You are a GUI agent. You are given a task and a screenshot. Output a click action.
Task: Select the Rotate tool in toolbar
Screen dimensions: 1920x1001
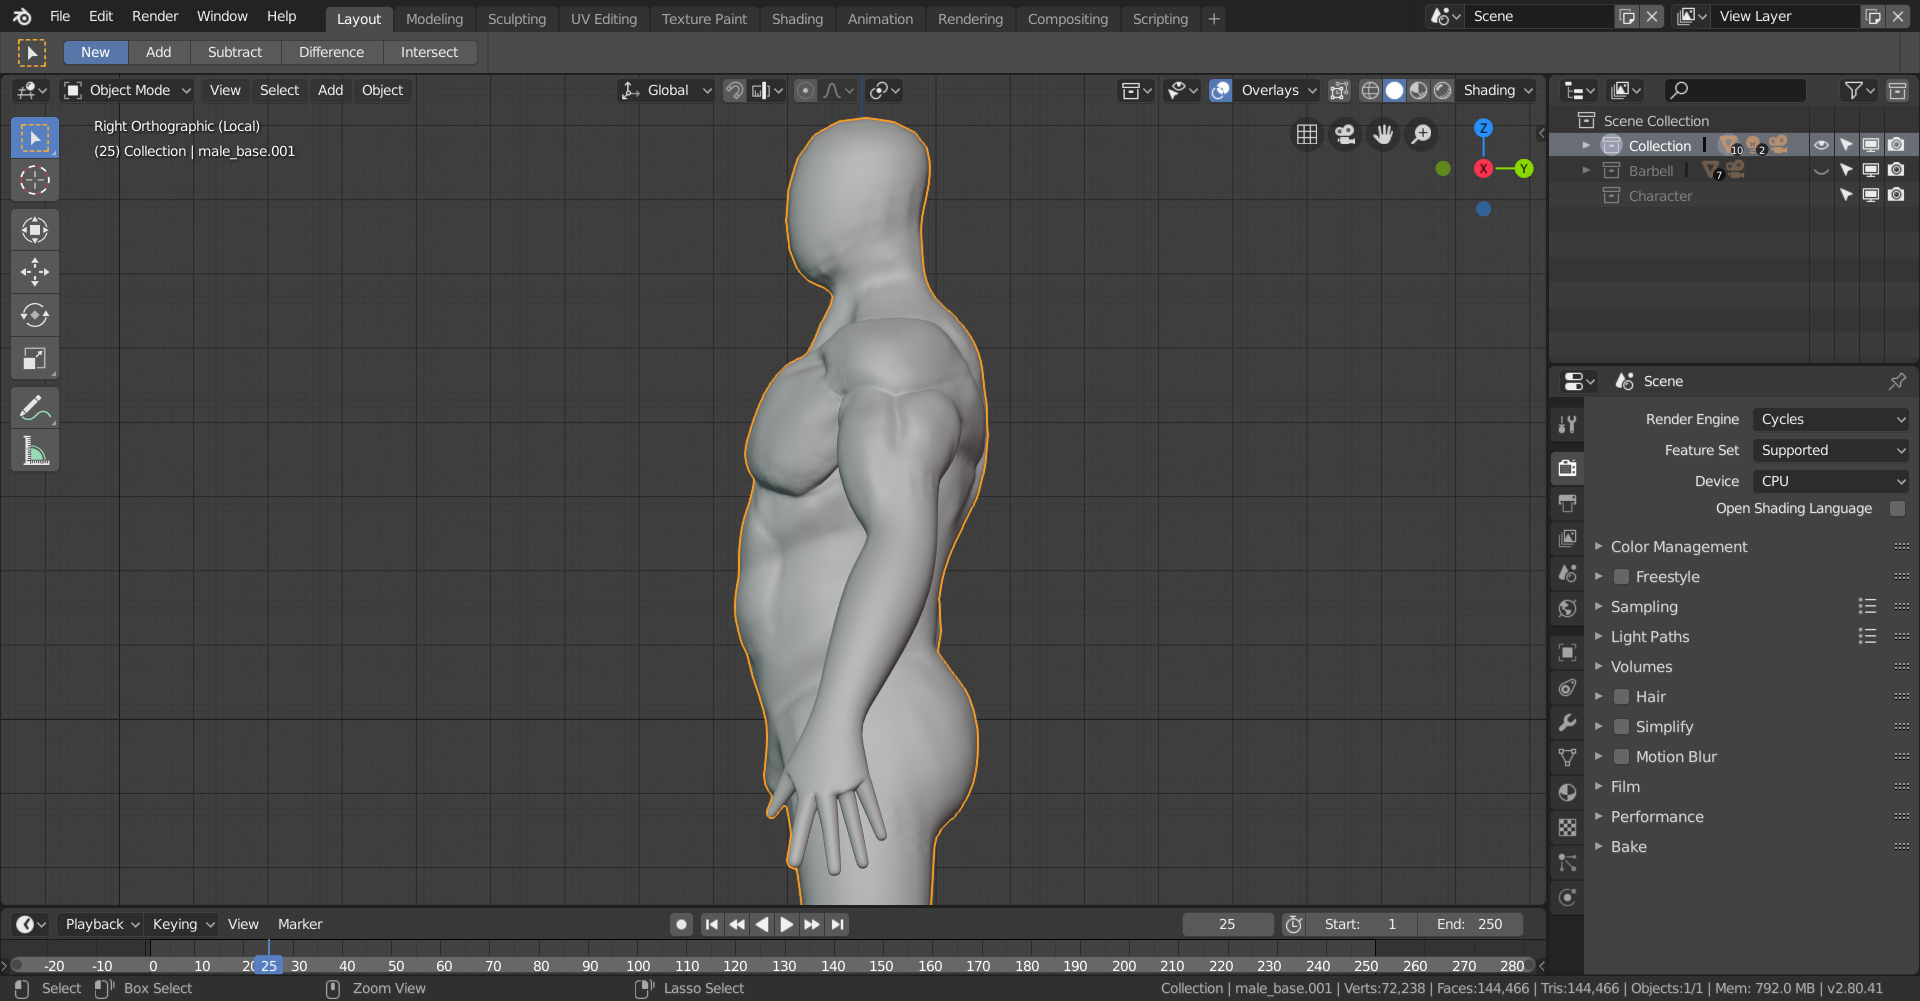[x=35, y=315]
